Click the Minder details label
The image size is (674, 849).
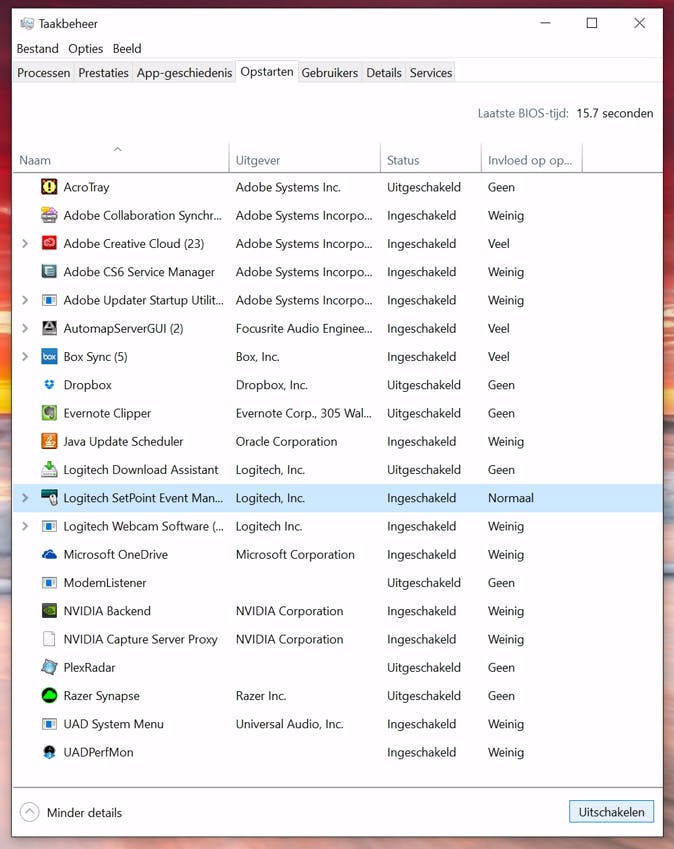click(x=84, y=813)
